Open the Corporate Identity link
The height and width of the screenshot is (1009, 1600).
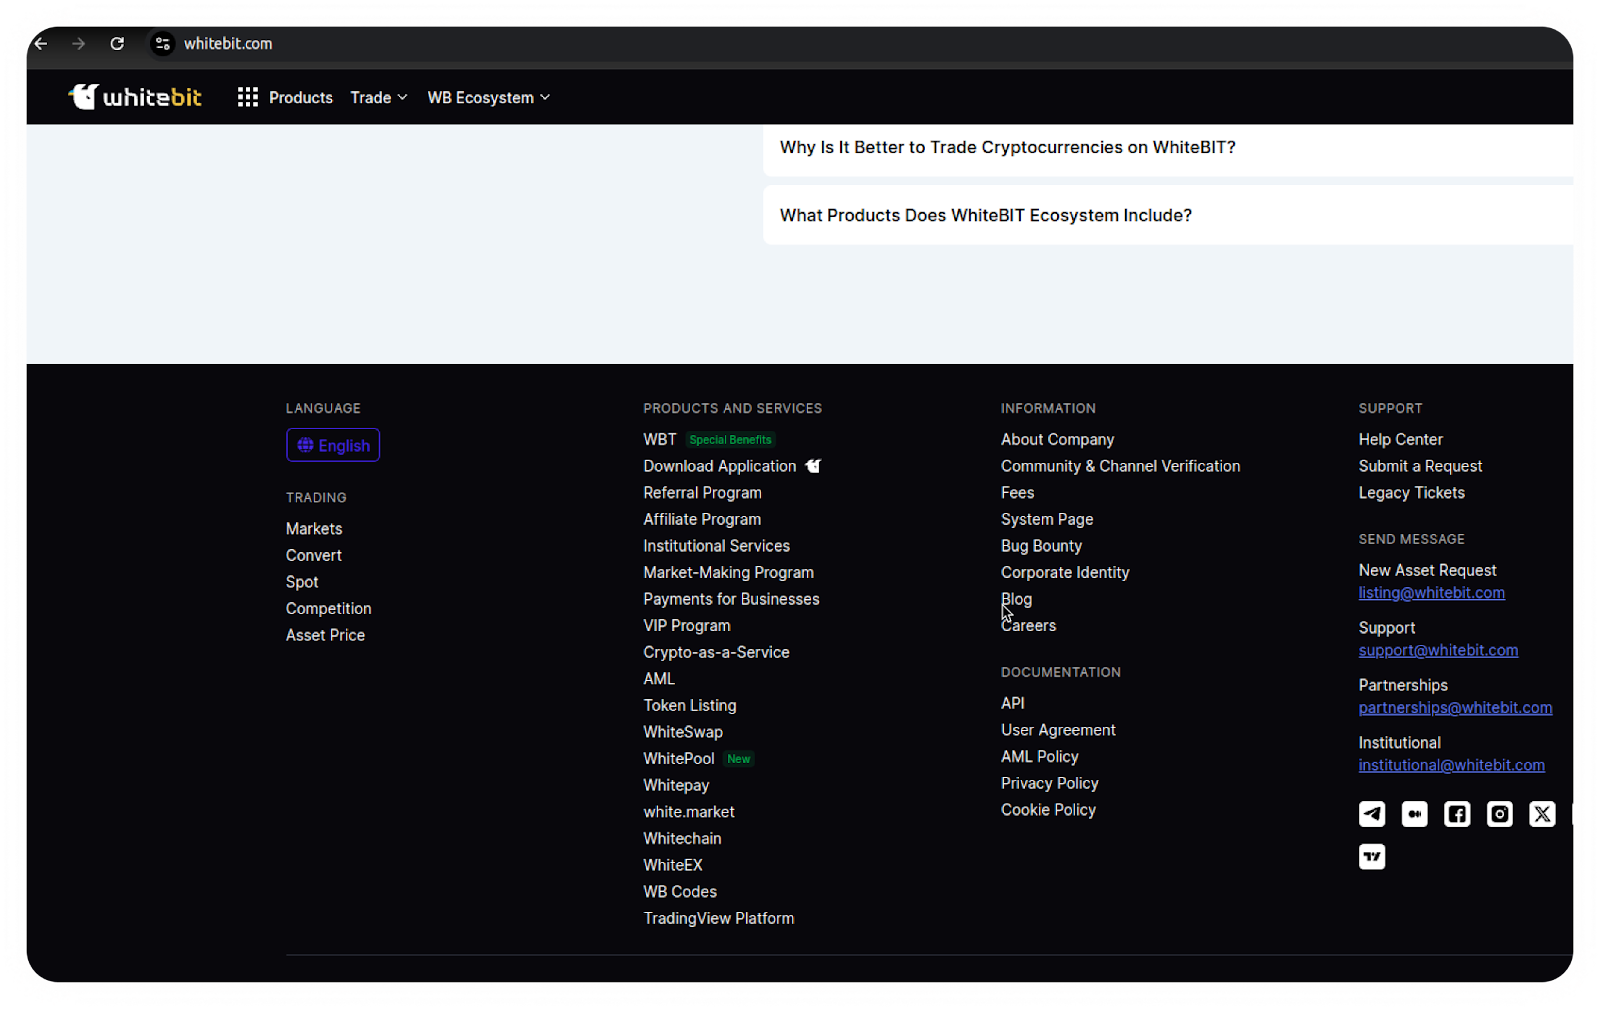click(1065, 572)
